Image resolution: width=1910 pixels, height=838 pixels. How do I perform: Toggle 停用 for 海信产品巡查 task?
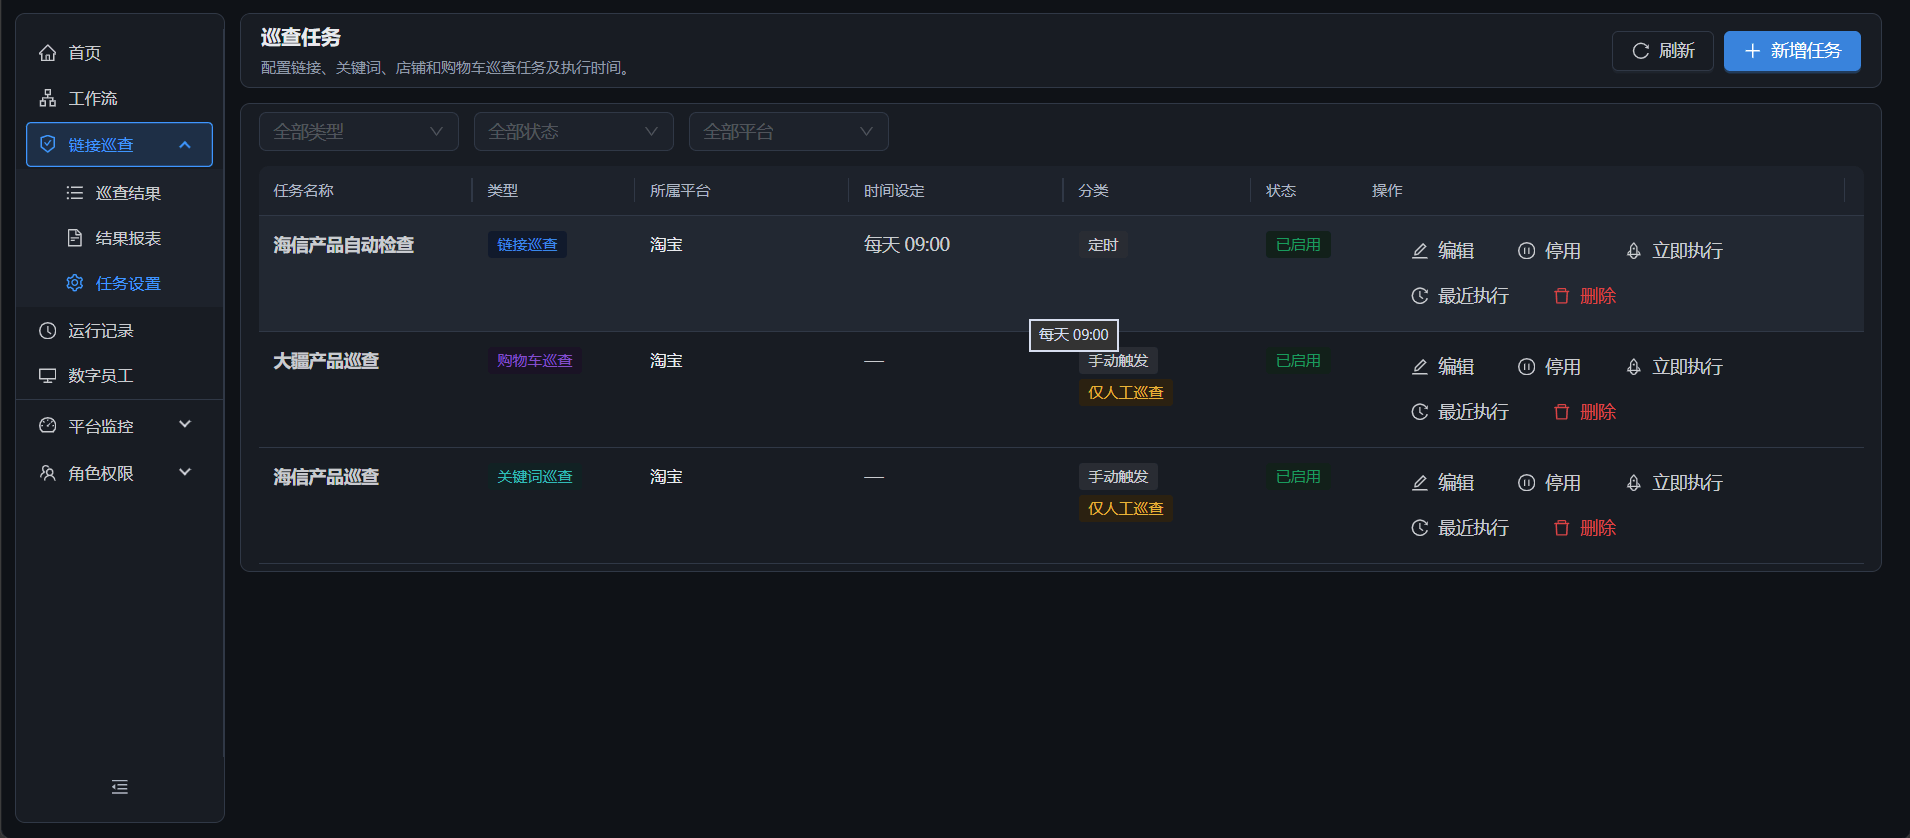tap(1549, 483)
